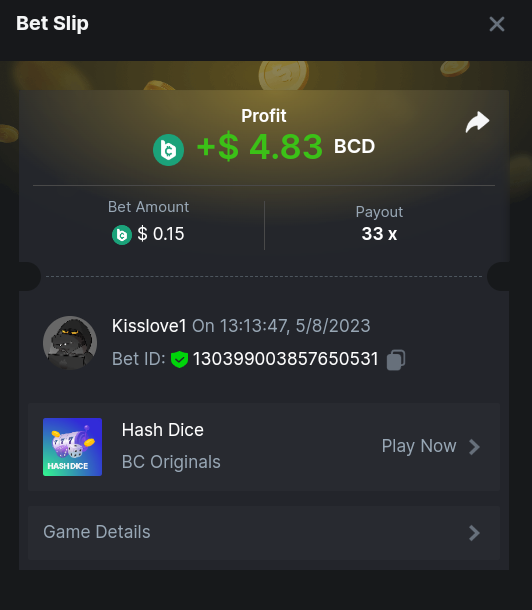Click the $ 0.15 bet amount value
Viewport: 532px width, 610px height.
point(161,234)
